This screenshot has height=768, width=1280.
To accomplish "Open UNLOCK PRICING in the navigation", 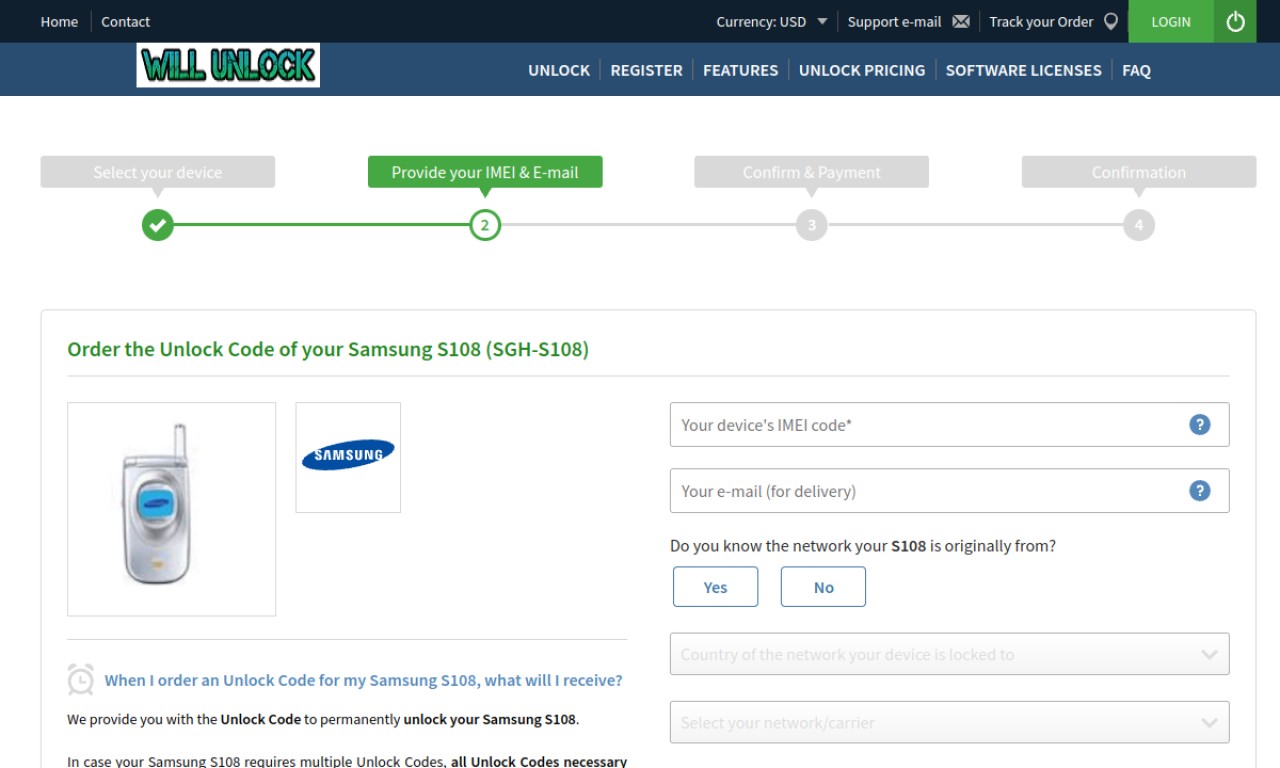I will click(862, 70).
